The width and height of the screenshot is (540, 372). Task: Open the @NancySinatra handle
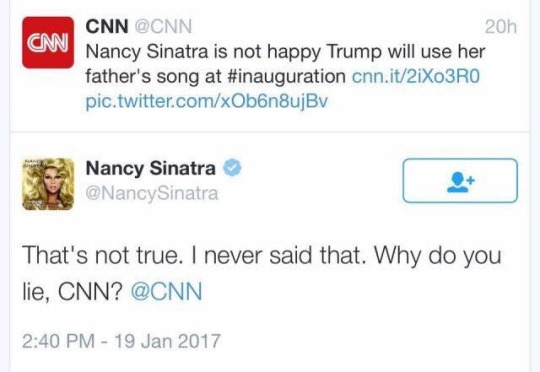click(x=152, y=194)
